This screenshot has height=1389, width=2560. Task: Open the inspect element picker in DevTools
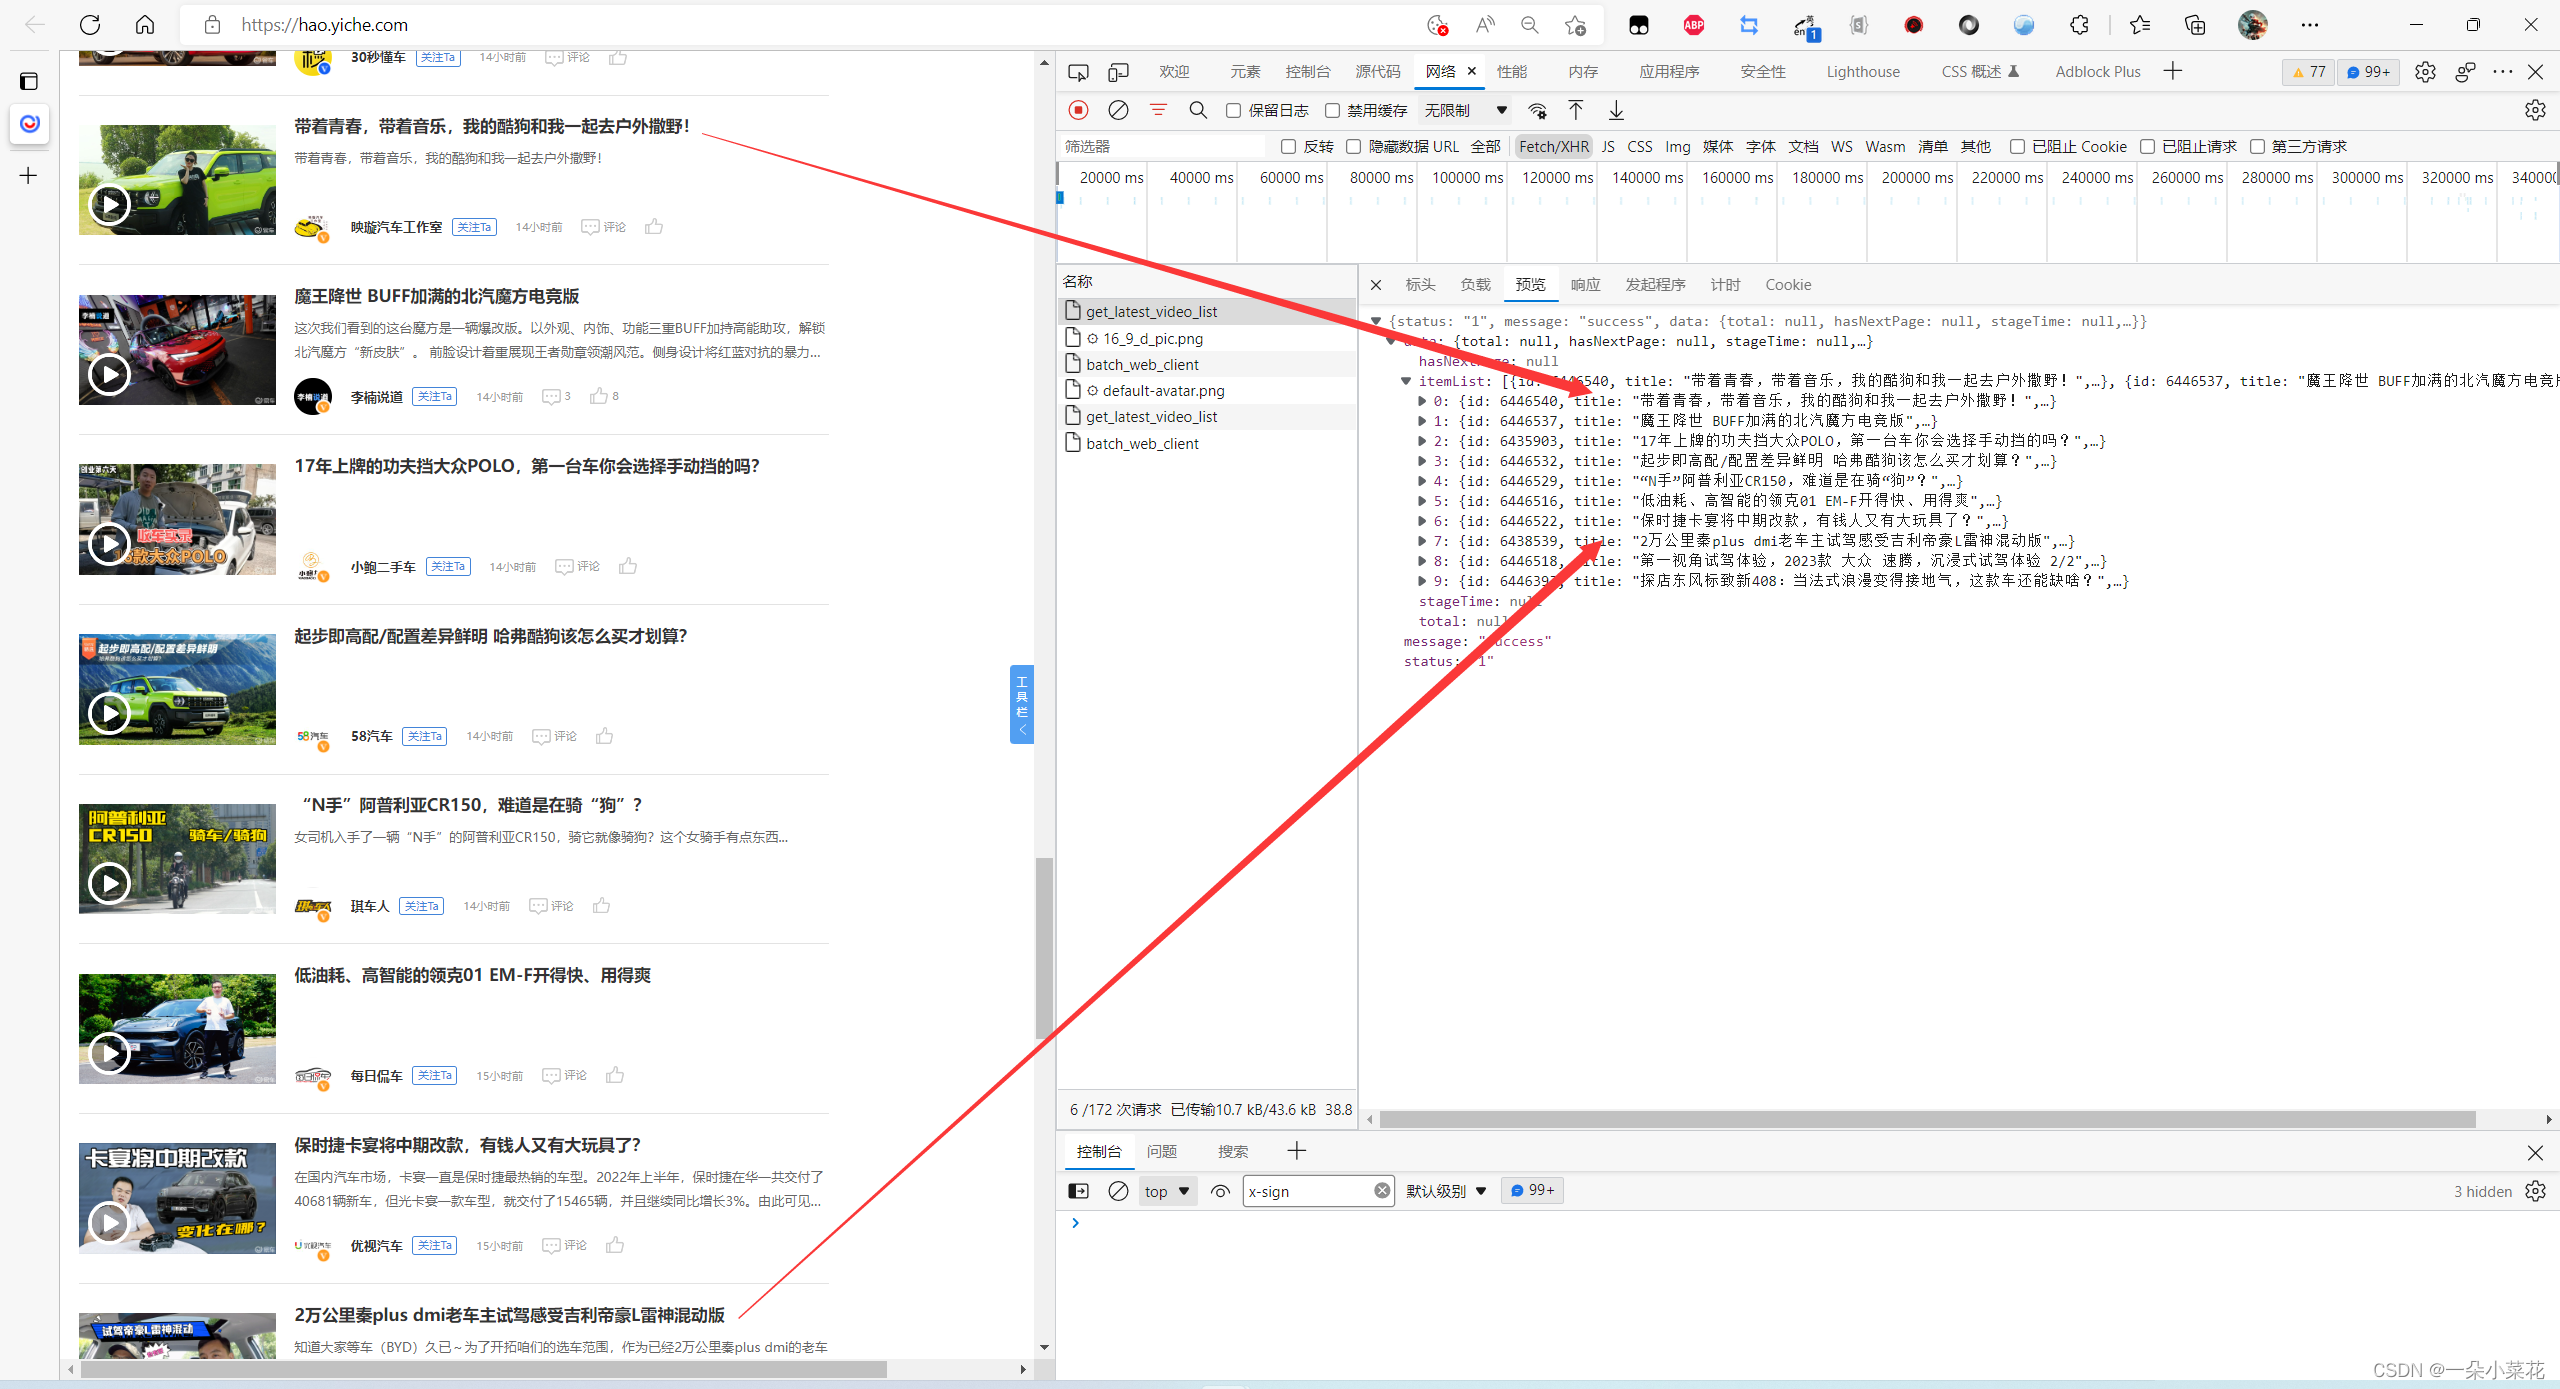click(1078, 72)
